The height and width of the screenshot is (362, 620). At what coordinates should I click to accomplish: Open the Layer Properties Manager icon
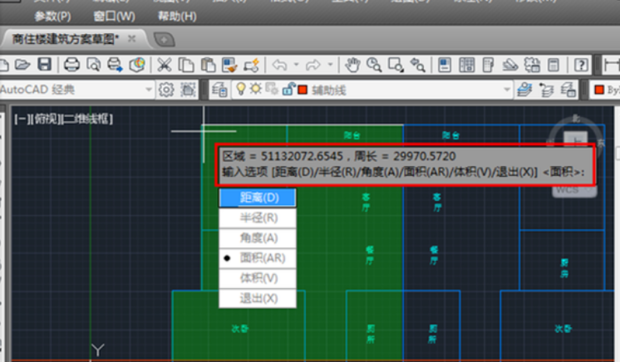(219, 90)
